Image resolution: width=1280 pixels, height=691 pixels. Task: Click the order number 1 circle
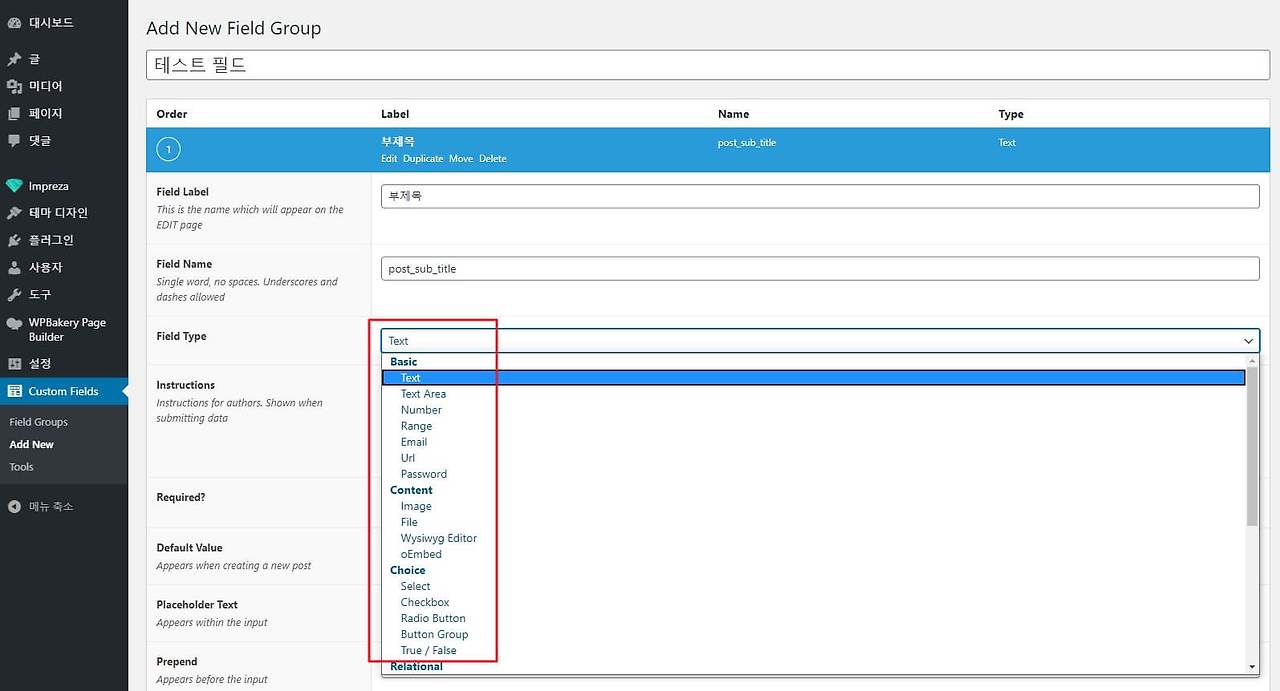[169, 150]
